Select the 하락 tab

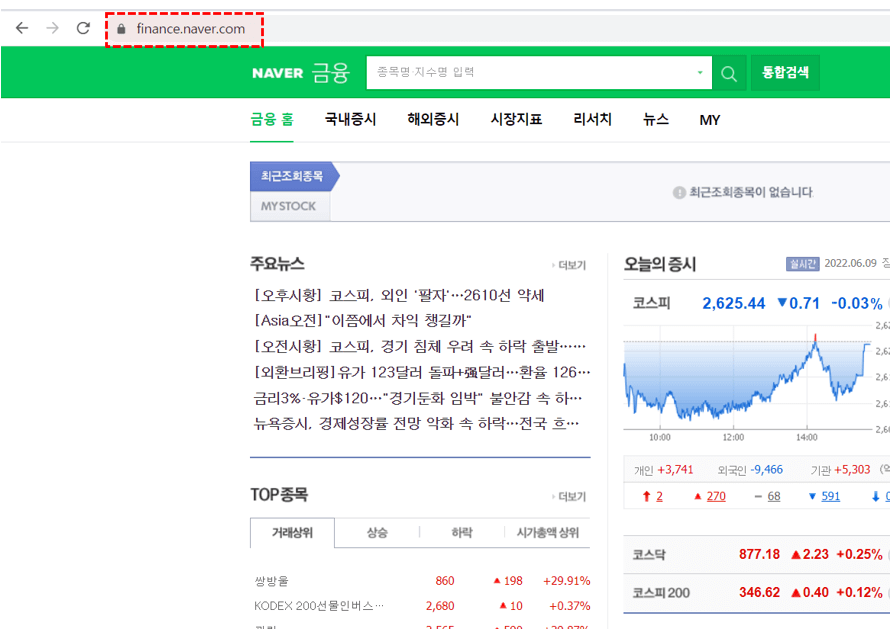[x=462, y=533]
